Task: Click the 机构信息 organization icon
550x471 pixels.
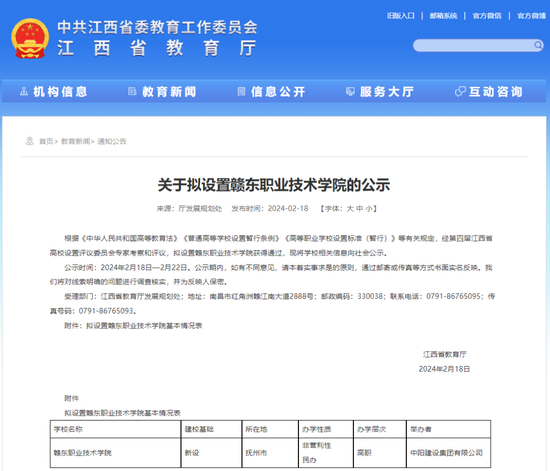Action: pos(24,92)
